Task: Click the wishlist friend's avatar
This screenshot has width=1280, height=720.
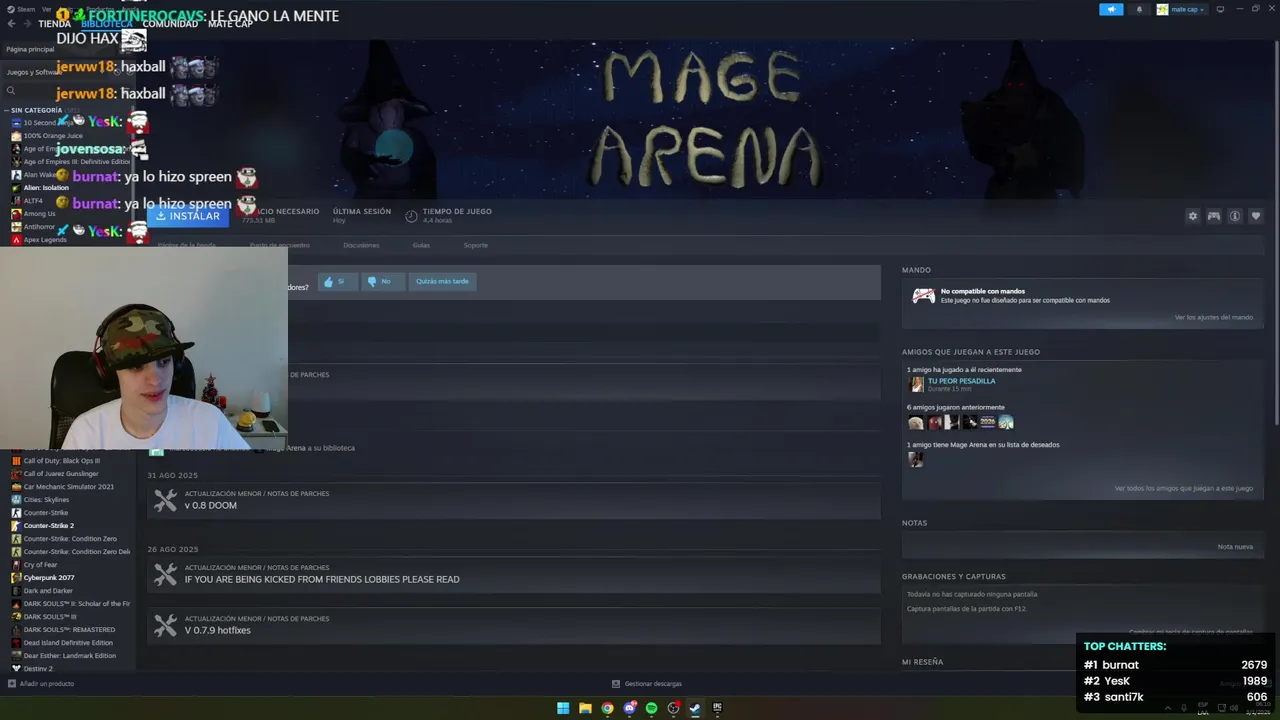Action: [x=916, y=459]
